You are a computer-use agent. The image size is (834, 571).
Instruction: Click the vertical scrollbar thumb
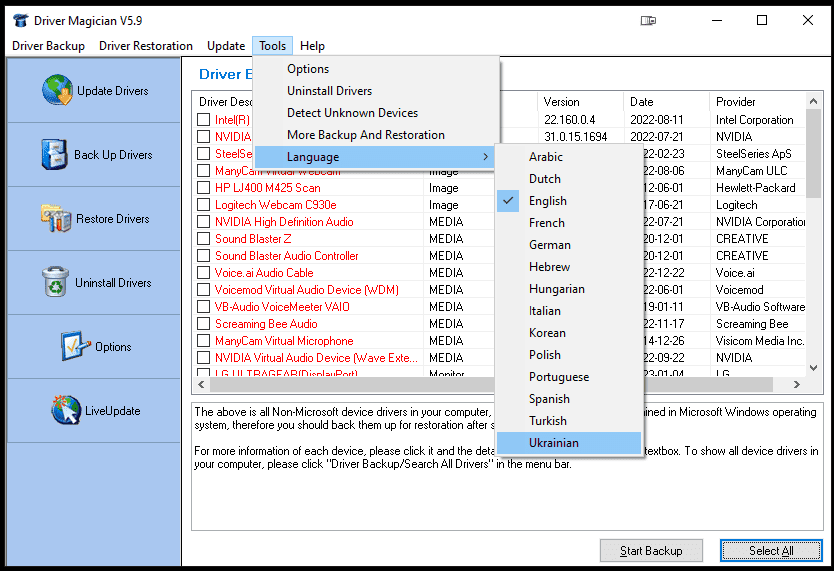pos(813,153)
